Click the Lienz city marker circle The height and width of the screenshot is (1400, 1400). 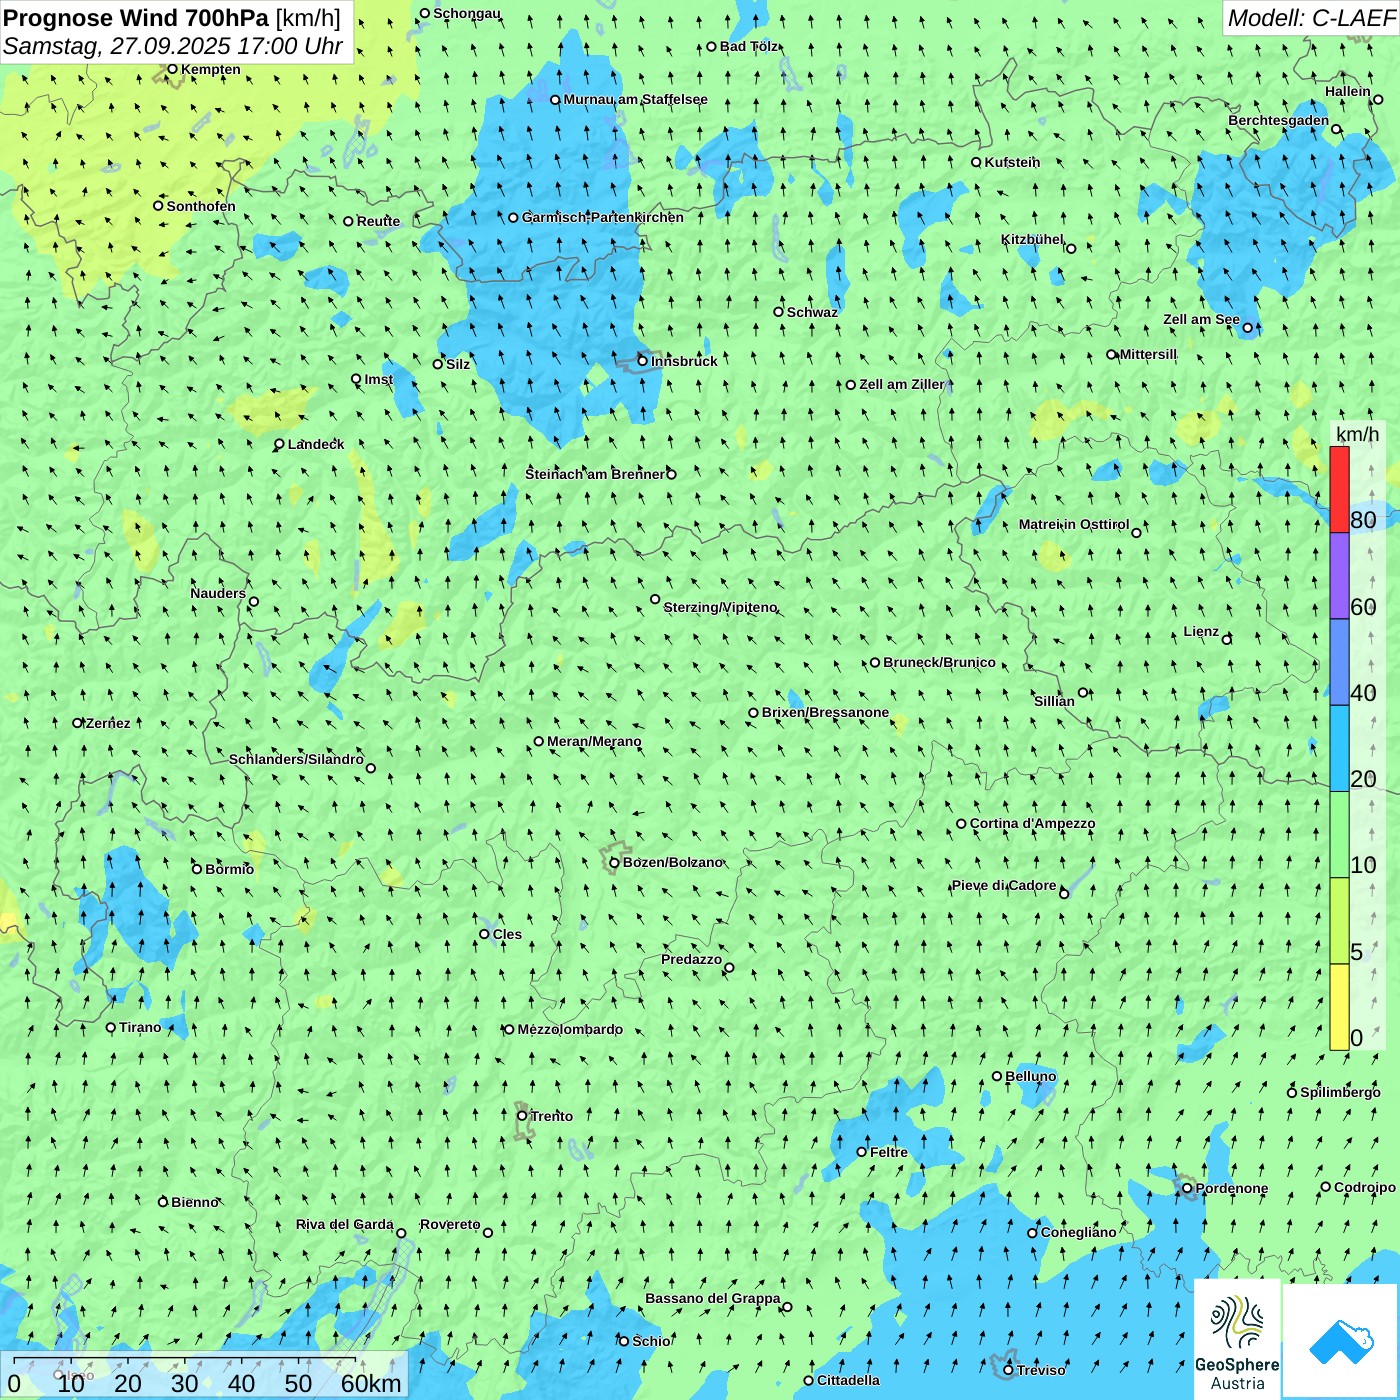[x=1227, y=639]
